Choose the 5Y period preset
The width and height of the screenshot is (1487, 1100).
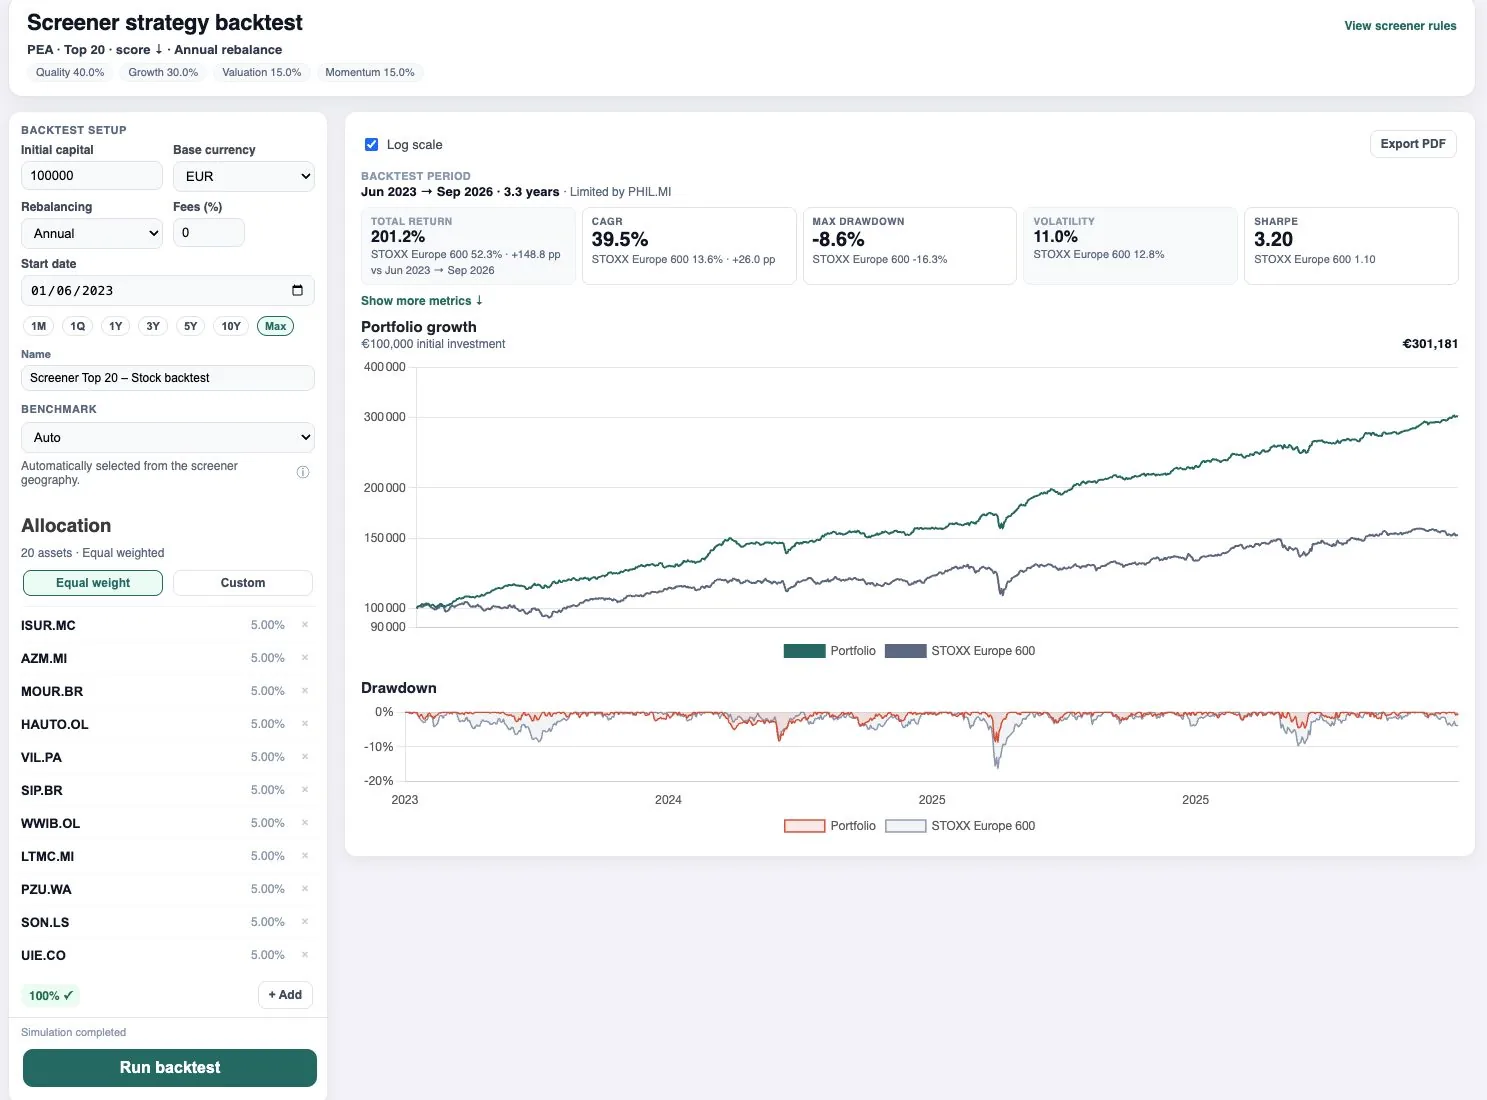click(x=190, y=326)
